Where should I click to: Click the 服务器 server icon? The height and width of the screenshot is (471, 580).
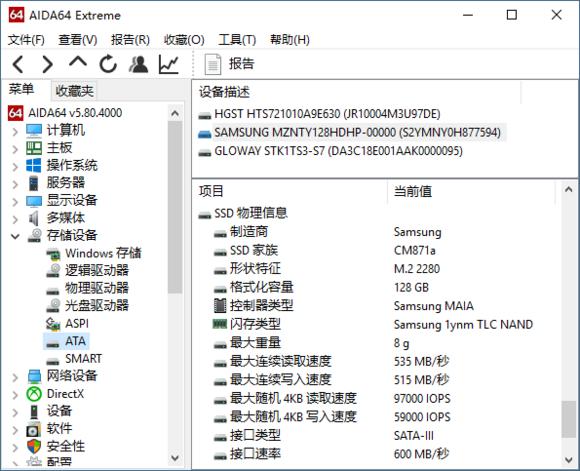coord(34,183)
